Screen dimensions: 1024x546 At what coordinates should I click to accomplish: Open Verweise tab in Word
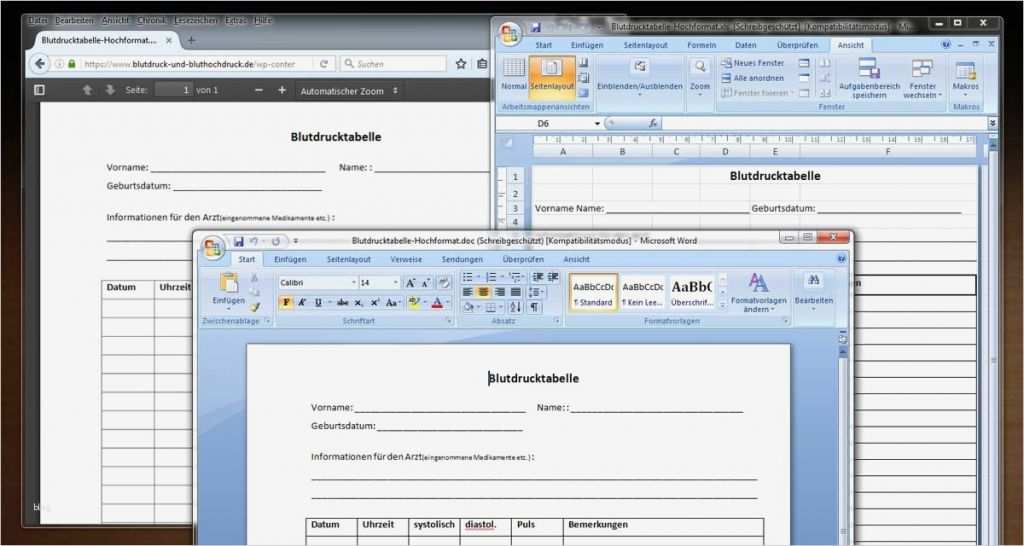click(x=406, y=259)
